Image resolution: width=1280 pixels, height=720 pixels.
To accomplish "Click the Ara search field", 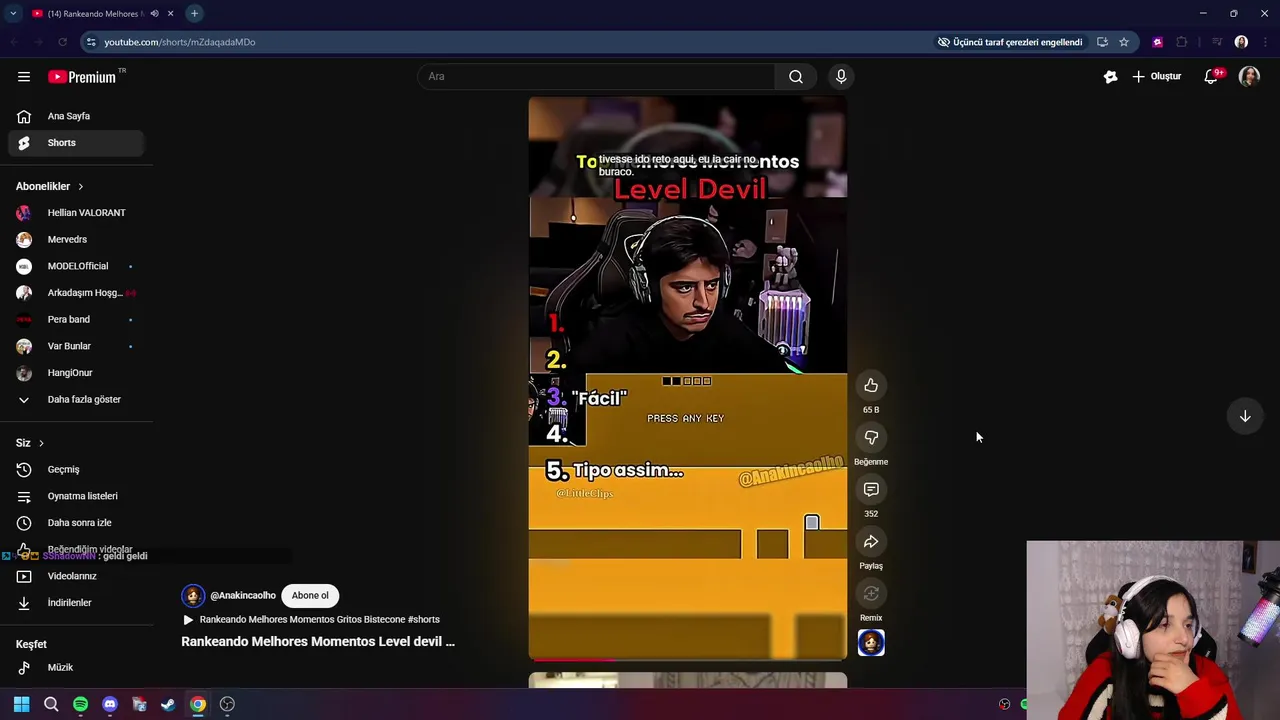I will click(596, 76).
